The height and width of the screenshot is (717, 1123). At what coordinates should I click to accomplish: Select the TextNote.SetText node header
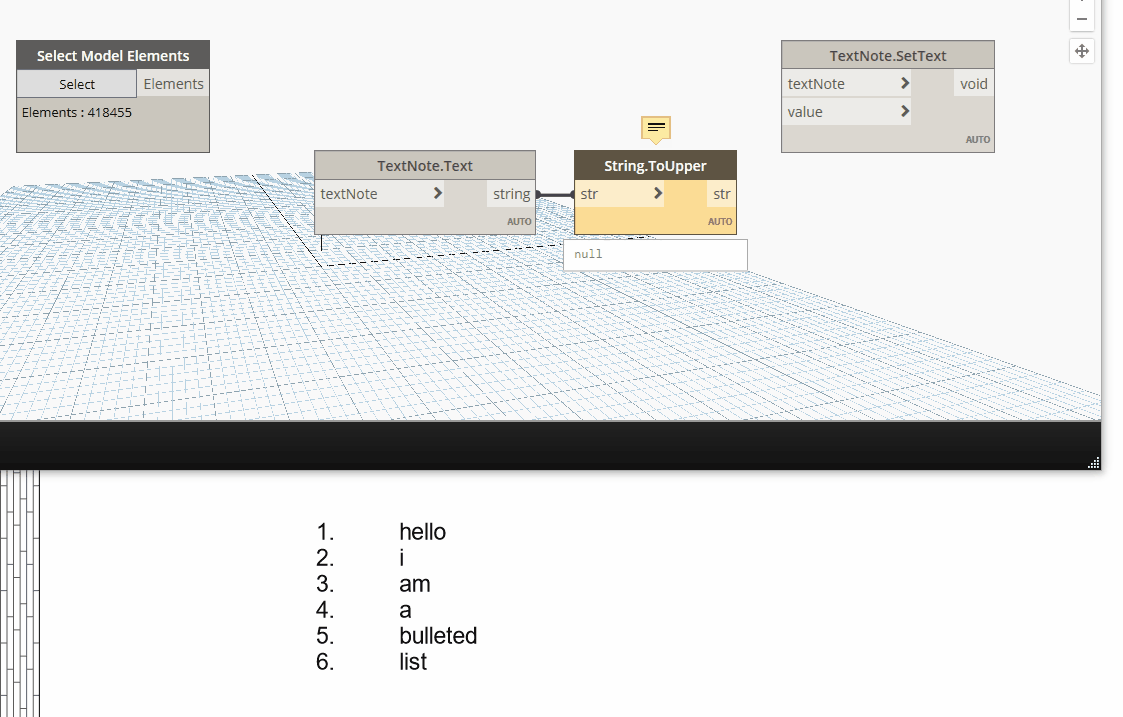(887, 56)
